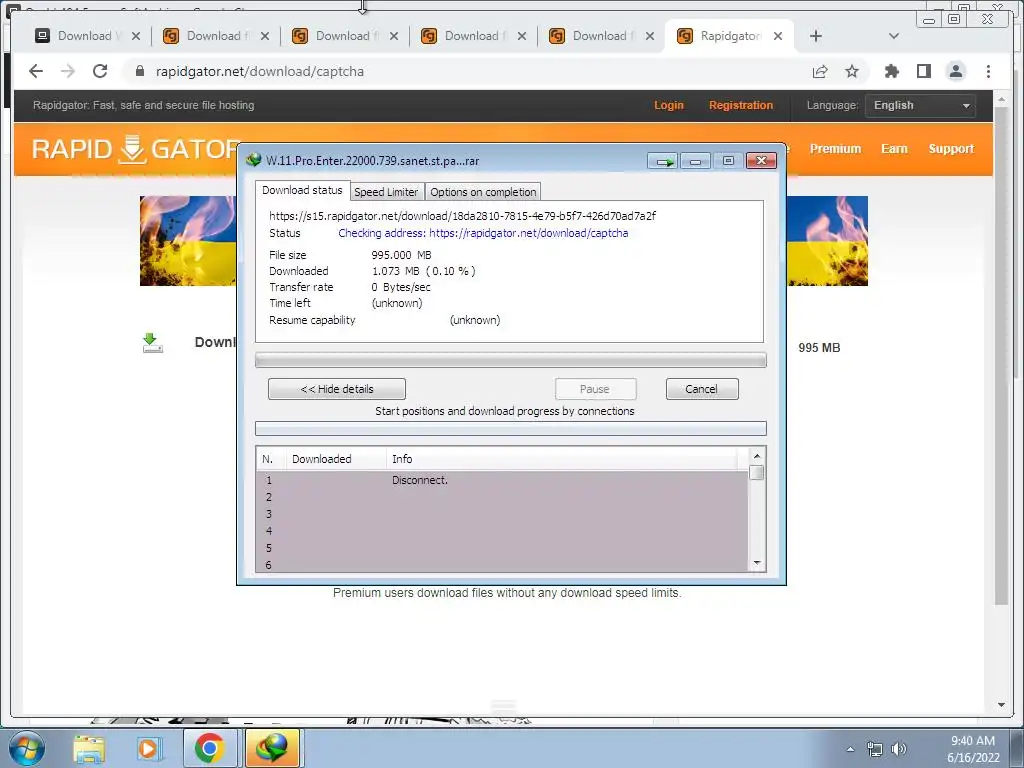
Task: Click Login link on Rapidgator
Action: (x=669, y=105)
